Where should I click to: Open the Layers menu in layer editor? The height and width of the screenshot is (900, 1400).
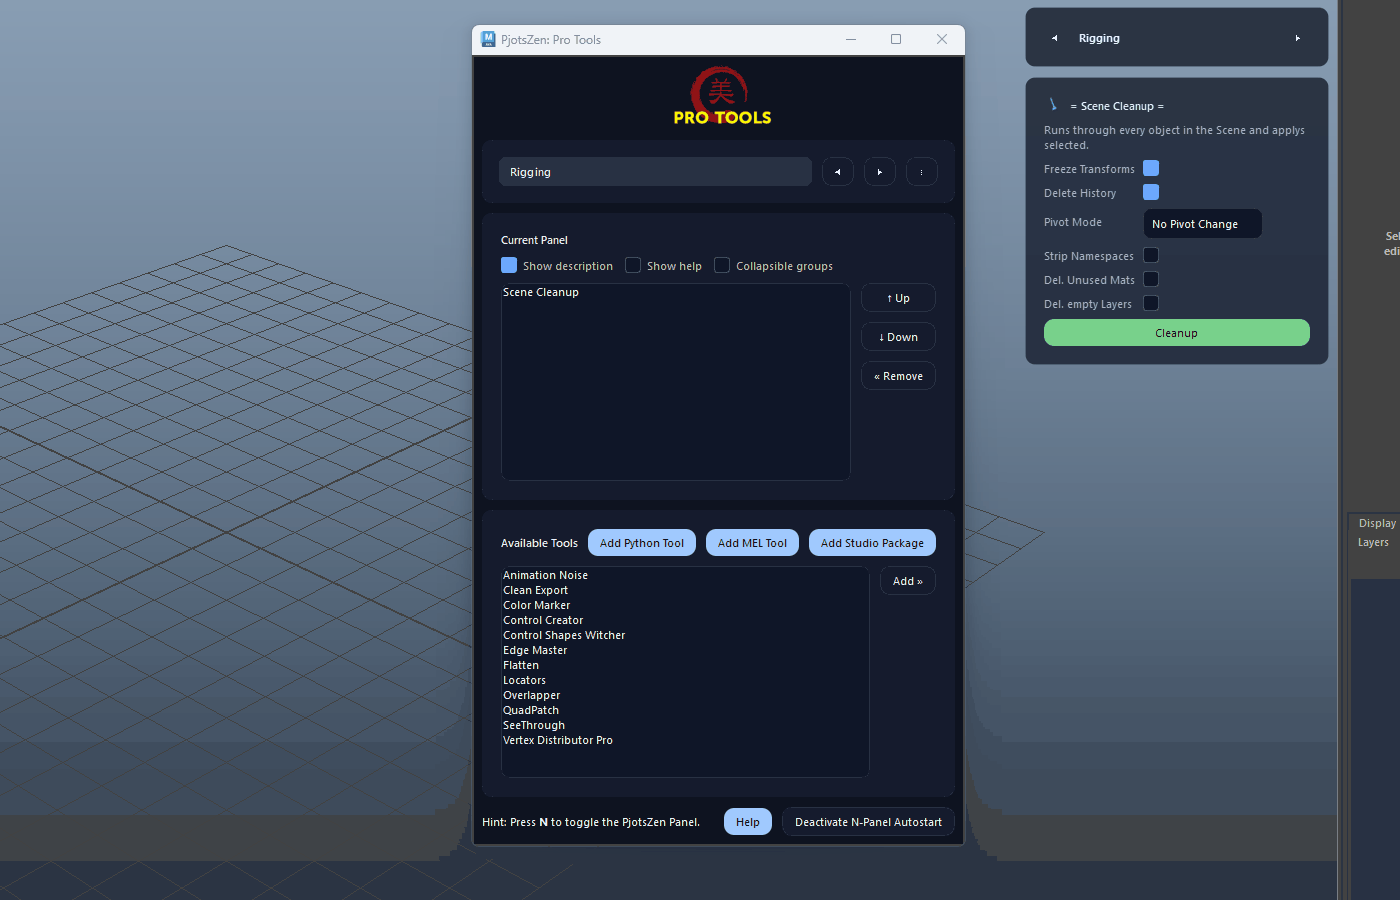click(1373, 542)
